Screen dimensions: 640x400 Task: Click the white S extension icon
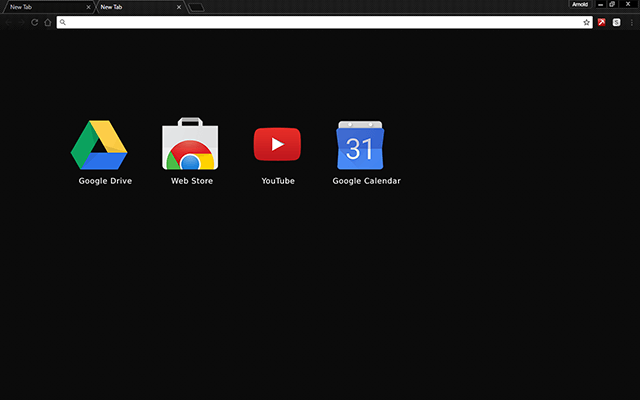[617, 22]
